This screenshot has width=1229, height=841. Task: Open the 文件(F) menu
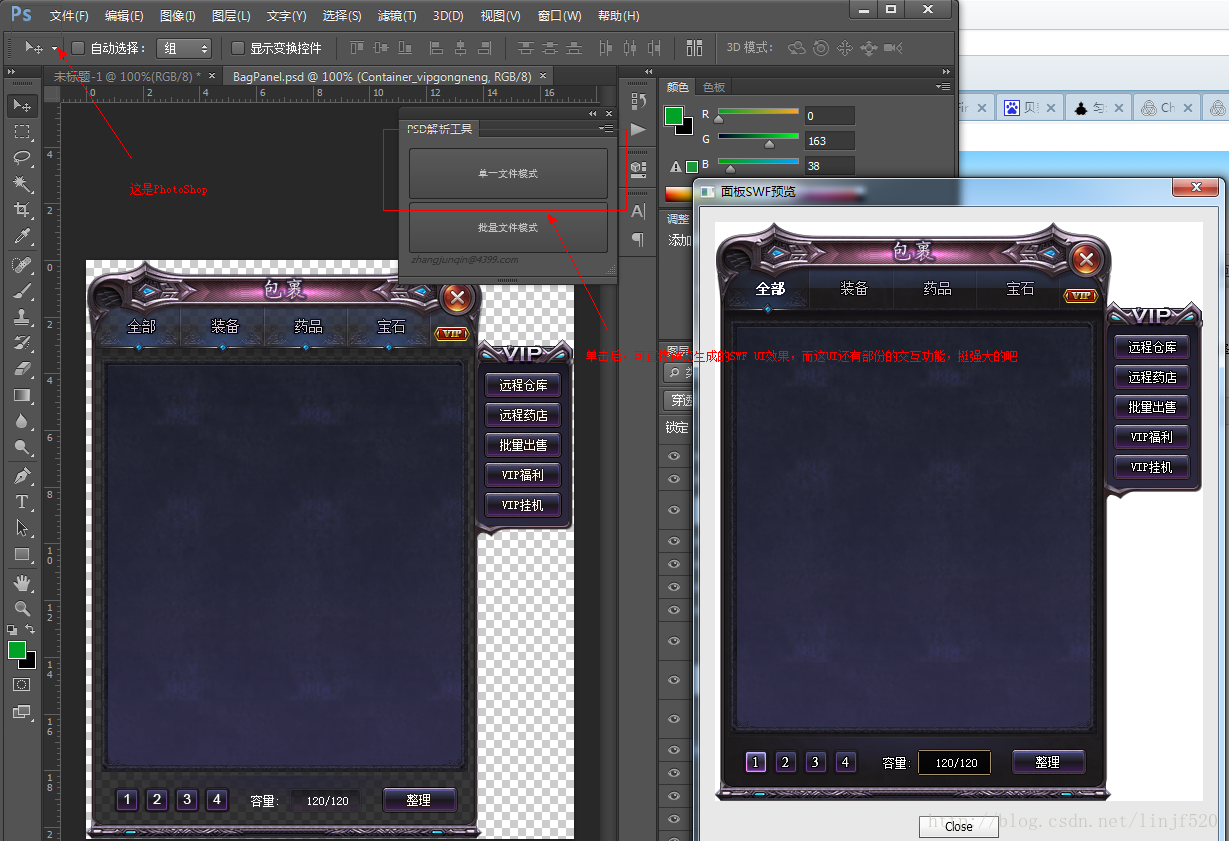coord(69,16)
